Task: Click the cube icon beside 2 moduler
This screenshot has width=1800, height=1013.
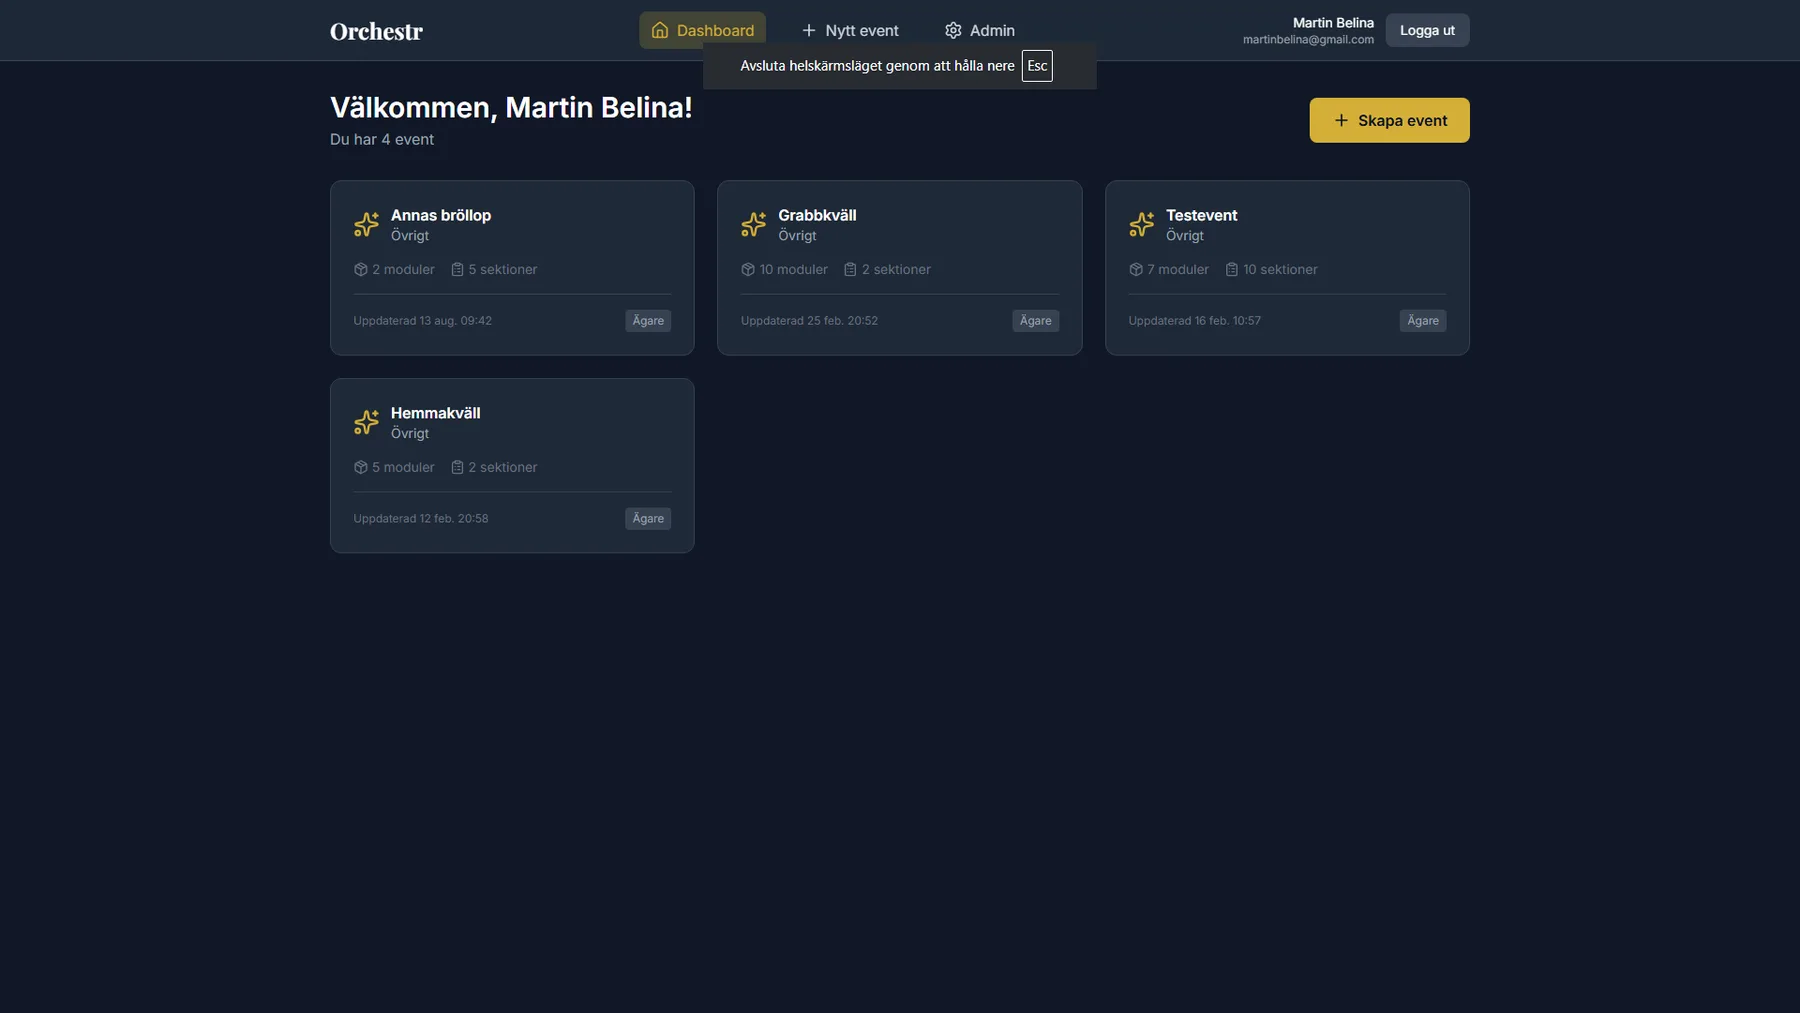Action: [361, 269]
